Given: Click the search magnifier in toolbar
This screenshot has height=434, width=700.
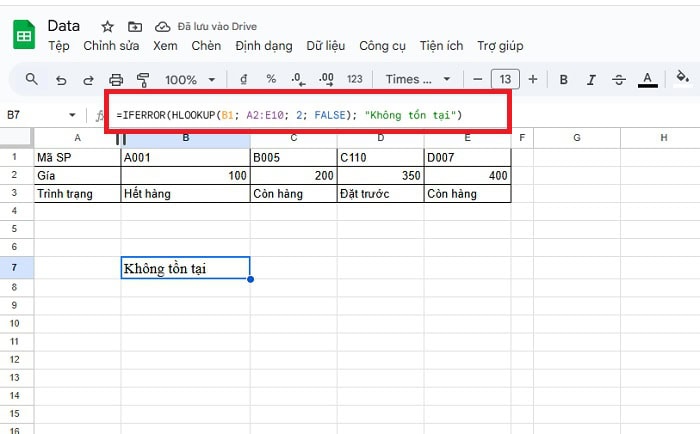Looking at the screenshot, I should tap(32, 79).
